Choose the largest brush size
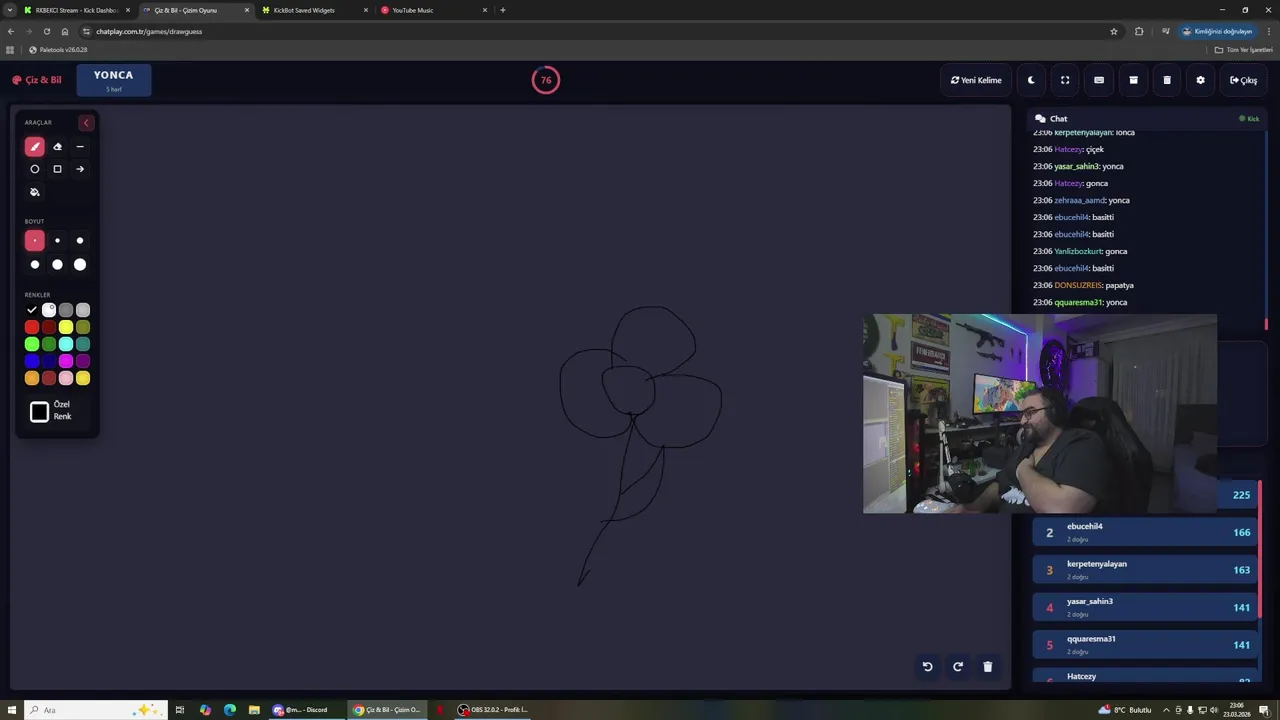The height and width of the screenshot is (720, 1280). point(80,264)
